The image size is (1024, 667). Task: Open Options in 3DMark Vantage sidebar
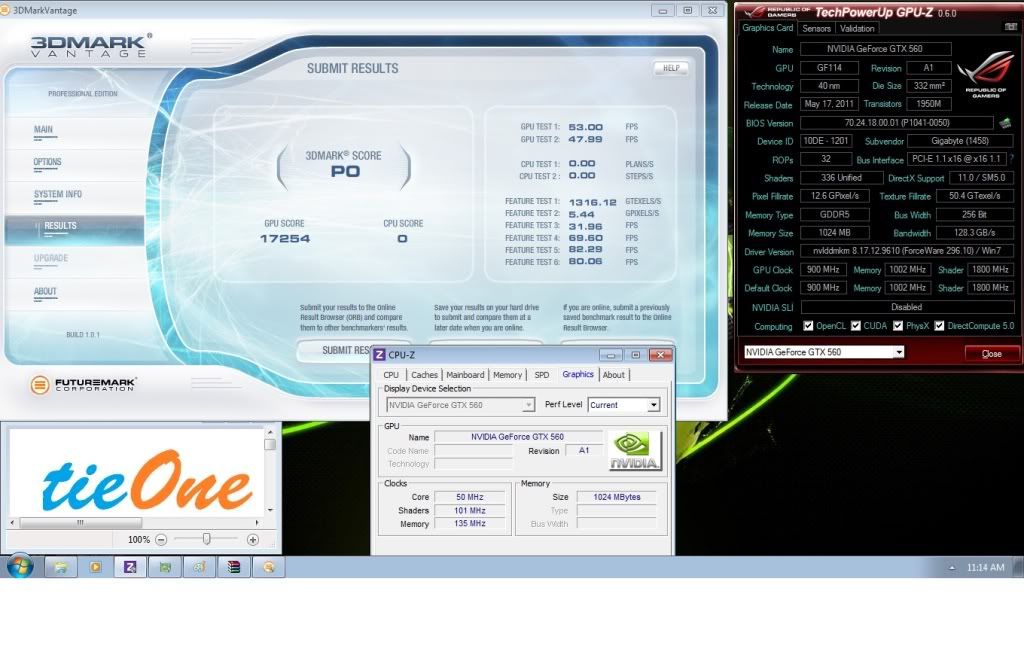(48, 162)
